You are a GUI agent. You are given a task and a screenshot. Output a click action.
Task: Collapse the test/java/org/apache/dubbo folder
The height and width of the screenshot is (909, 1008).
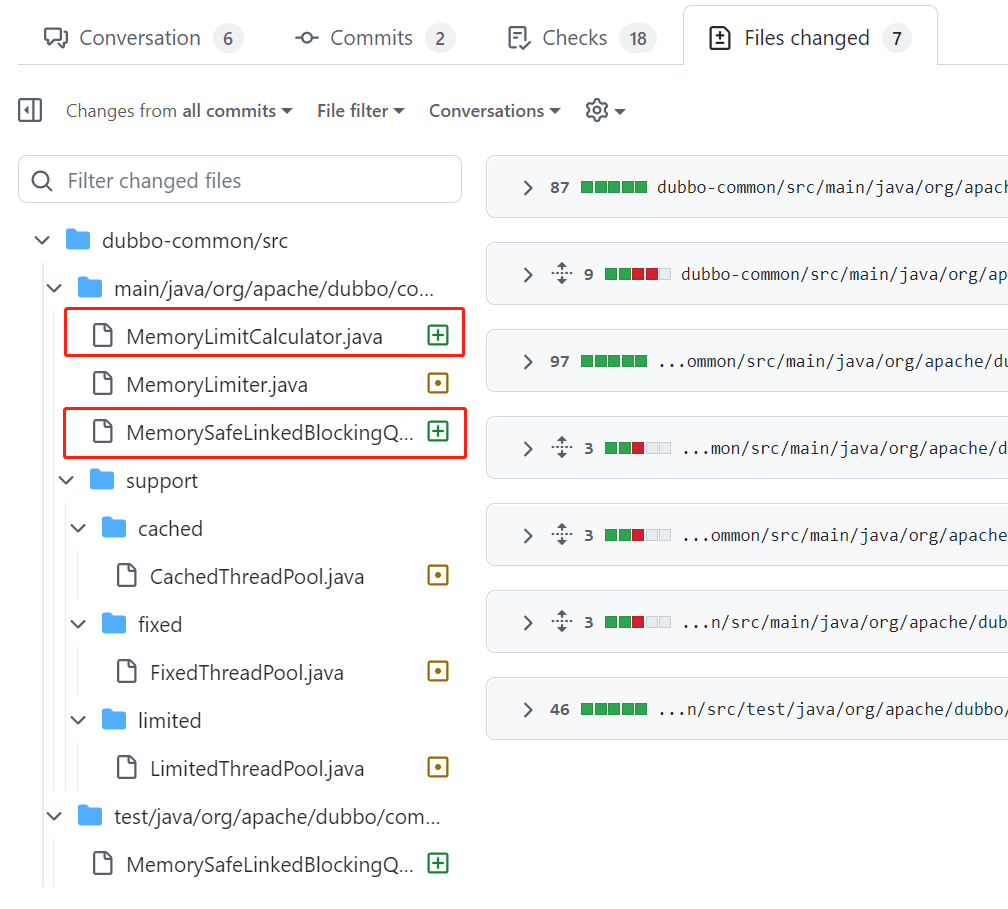click(x=54, y=816)
